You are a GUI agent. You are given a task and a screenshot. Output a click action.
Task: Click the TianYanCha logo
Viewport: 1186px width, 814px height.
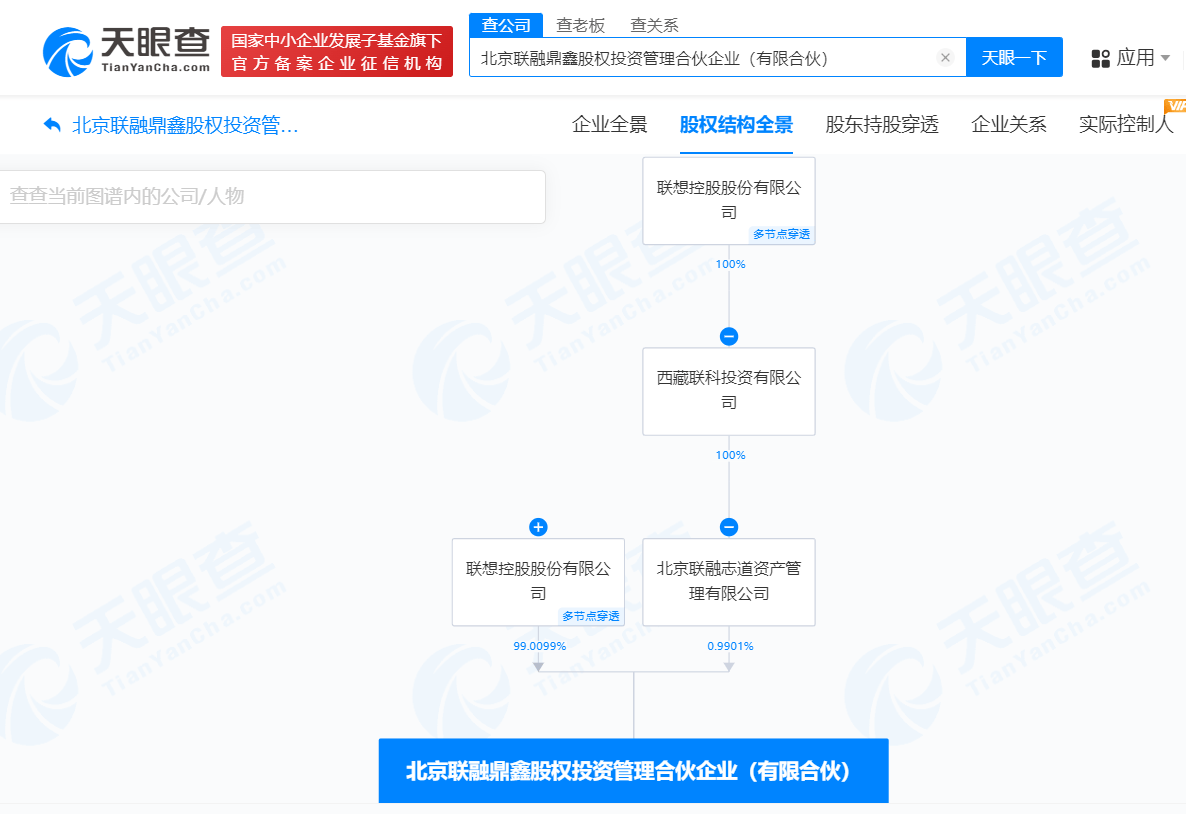click(x=126, y=51)
